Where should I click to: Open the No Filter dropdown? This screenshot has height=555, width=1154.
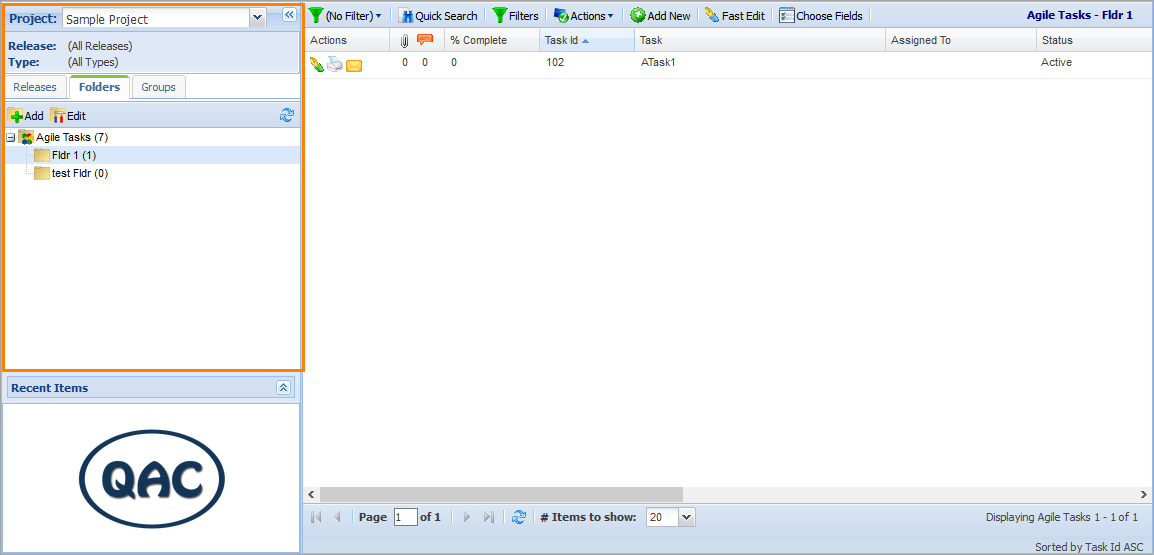click(x=345, y=15)
